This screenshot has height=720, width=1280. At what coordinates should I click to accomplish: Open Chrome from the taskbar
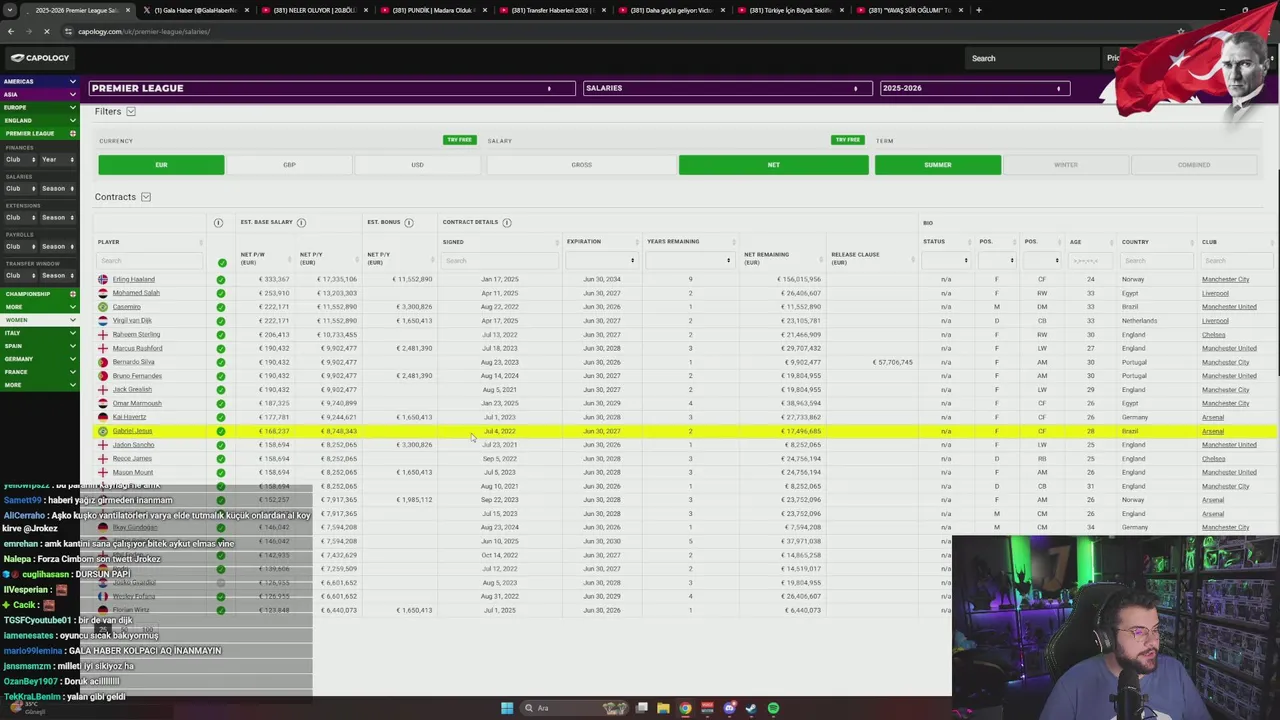(685, 708)
